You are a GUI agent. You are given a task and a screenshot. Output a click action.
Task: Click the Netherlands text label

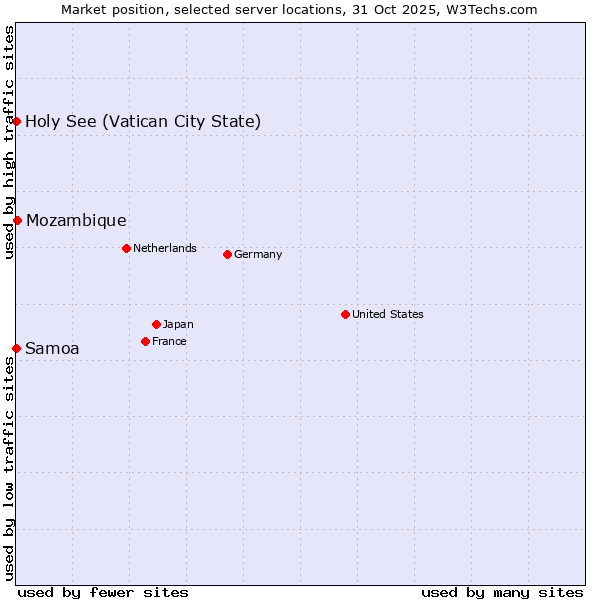tap(164, 248)
